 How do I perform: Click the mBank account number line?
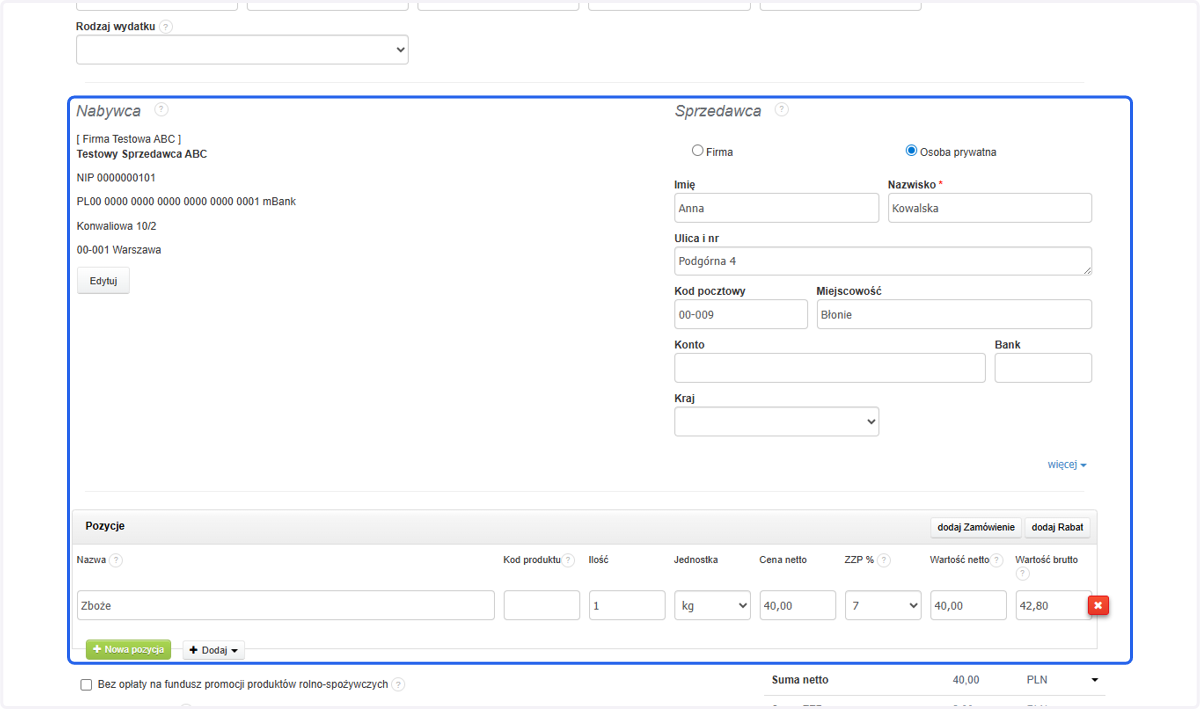coord(186,202)
